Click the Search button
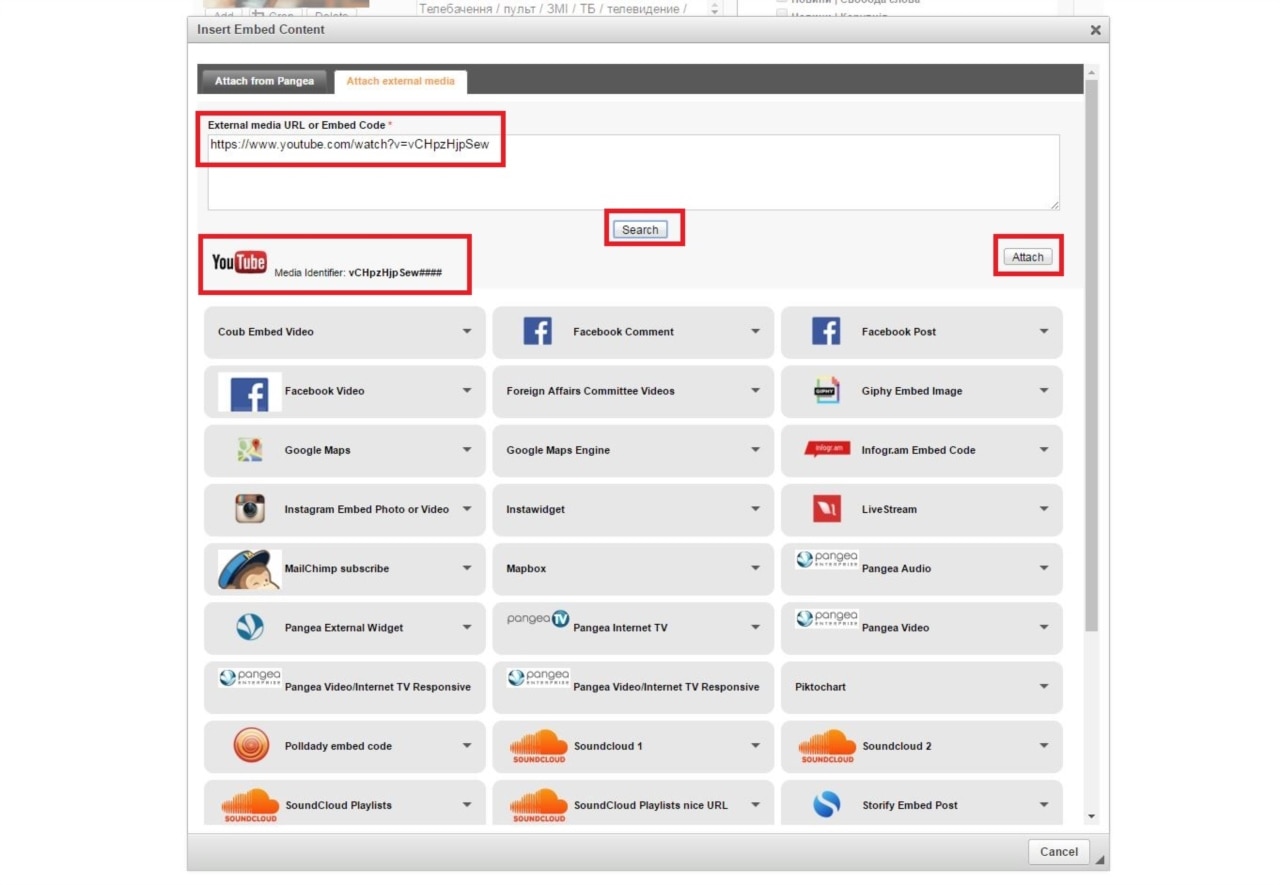Viewport: 1280px width, 885px height. point(640,230)
